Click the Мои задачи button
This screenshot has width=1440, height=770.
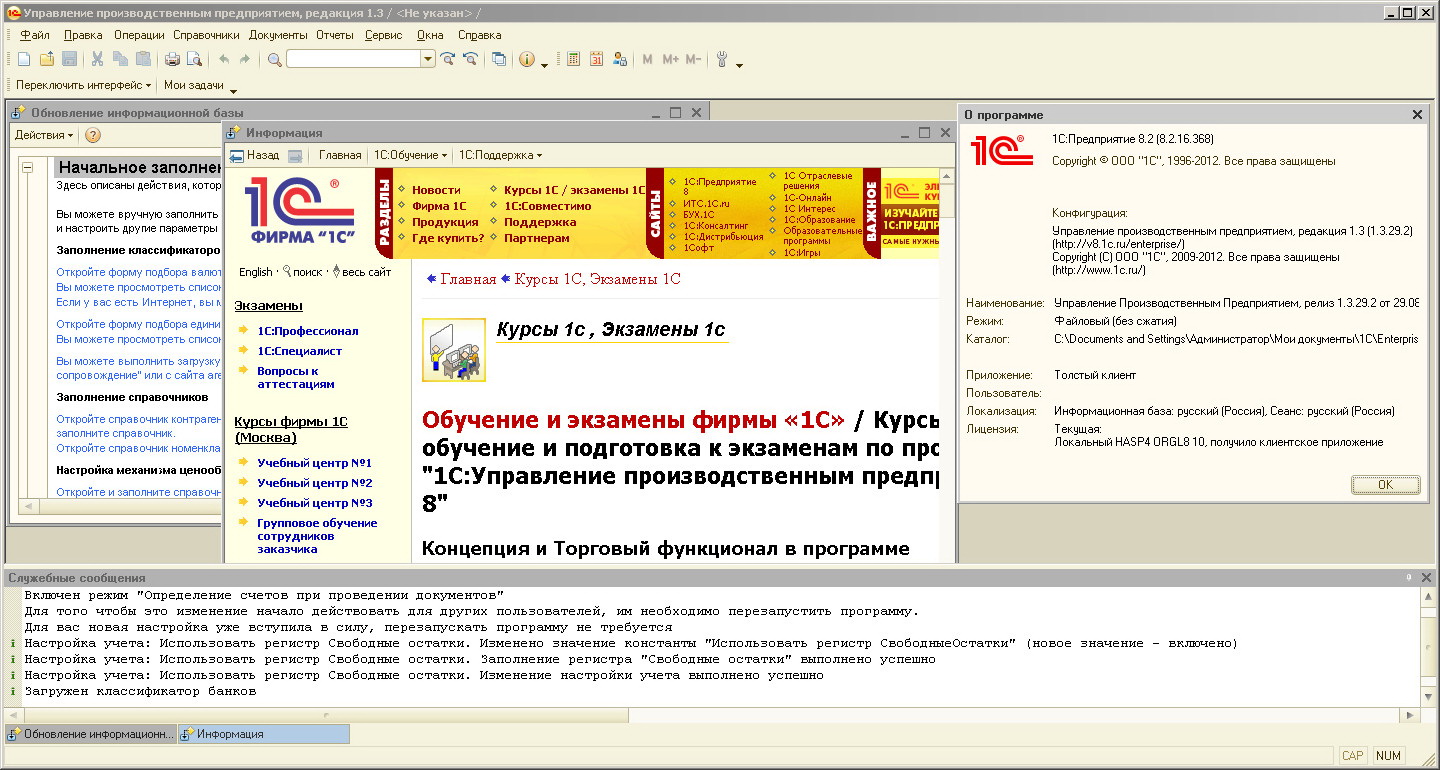coord(194,85)
